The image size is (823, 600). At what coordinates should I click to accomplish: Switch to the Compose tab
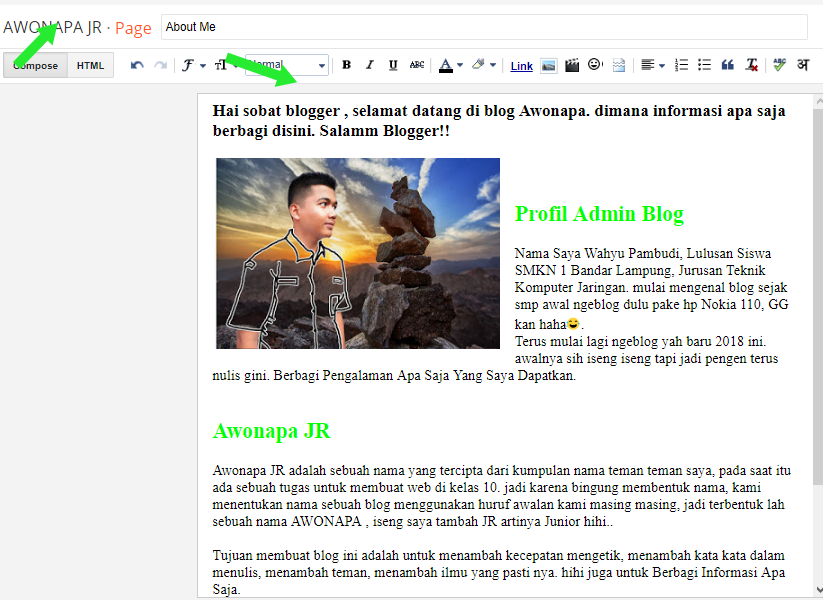point(35,64)
